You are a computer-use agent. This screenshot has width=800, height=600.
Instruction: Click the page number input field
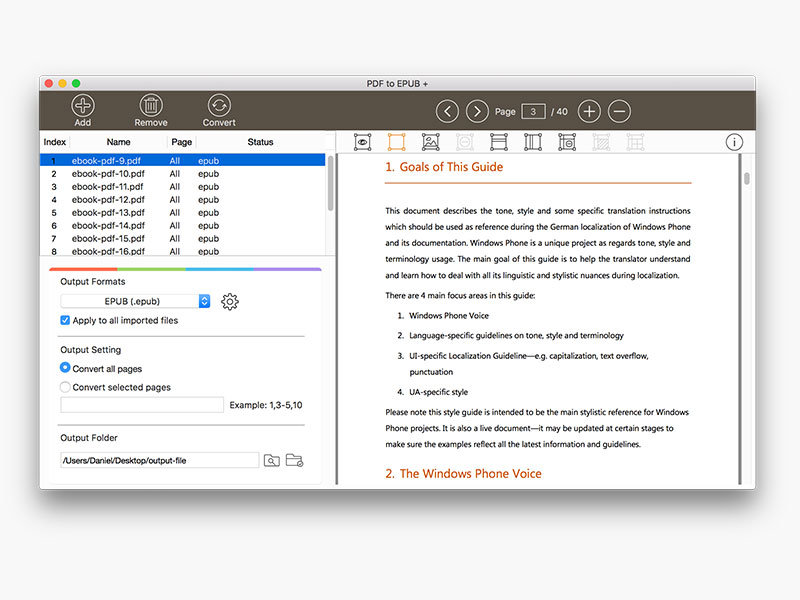pyautogui.click(x=533, y=111)
